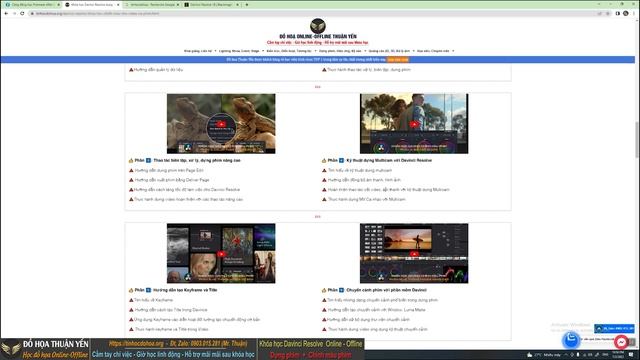Click the taskbar weather indicator
The height and width of the screenshot is (360, 640).
[x=544, y=355]
